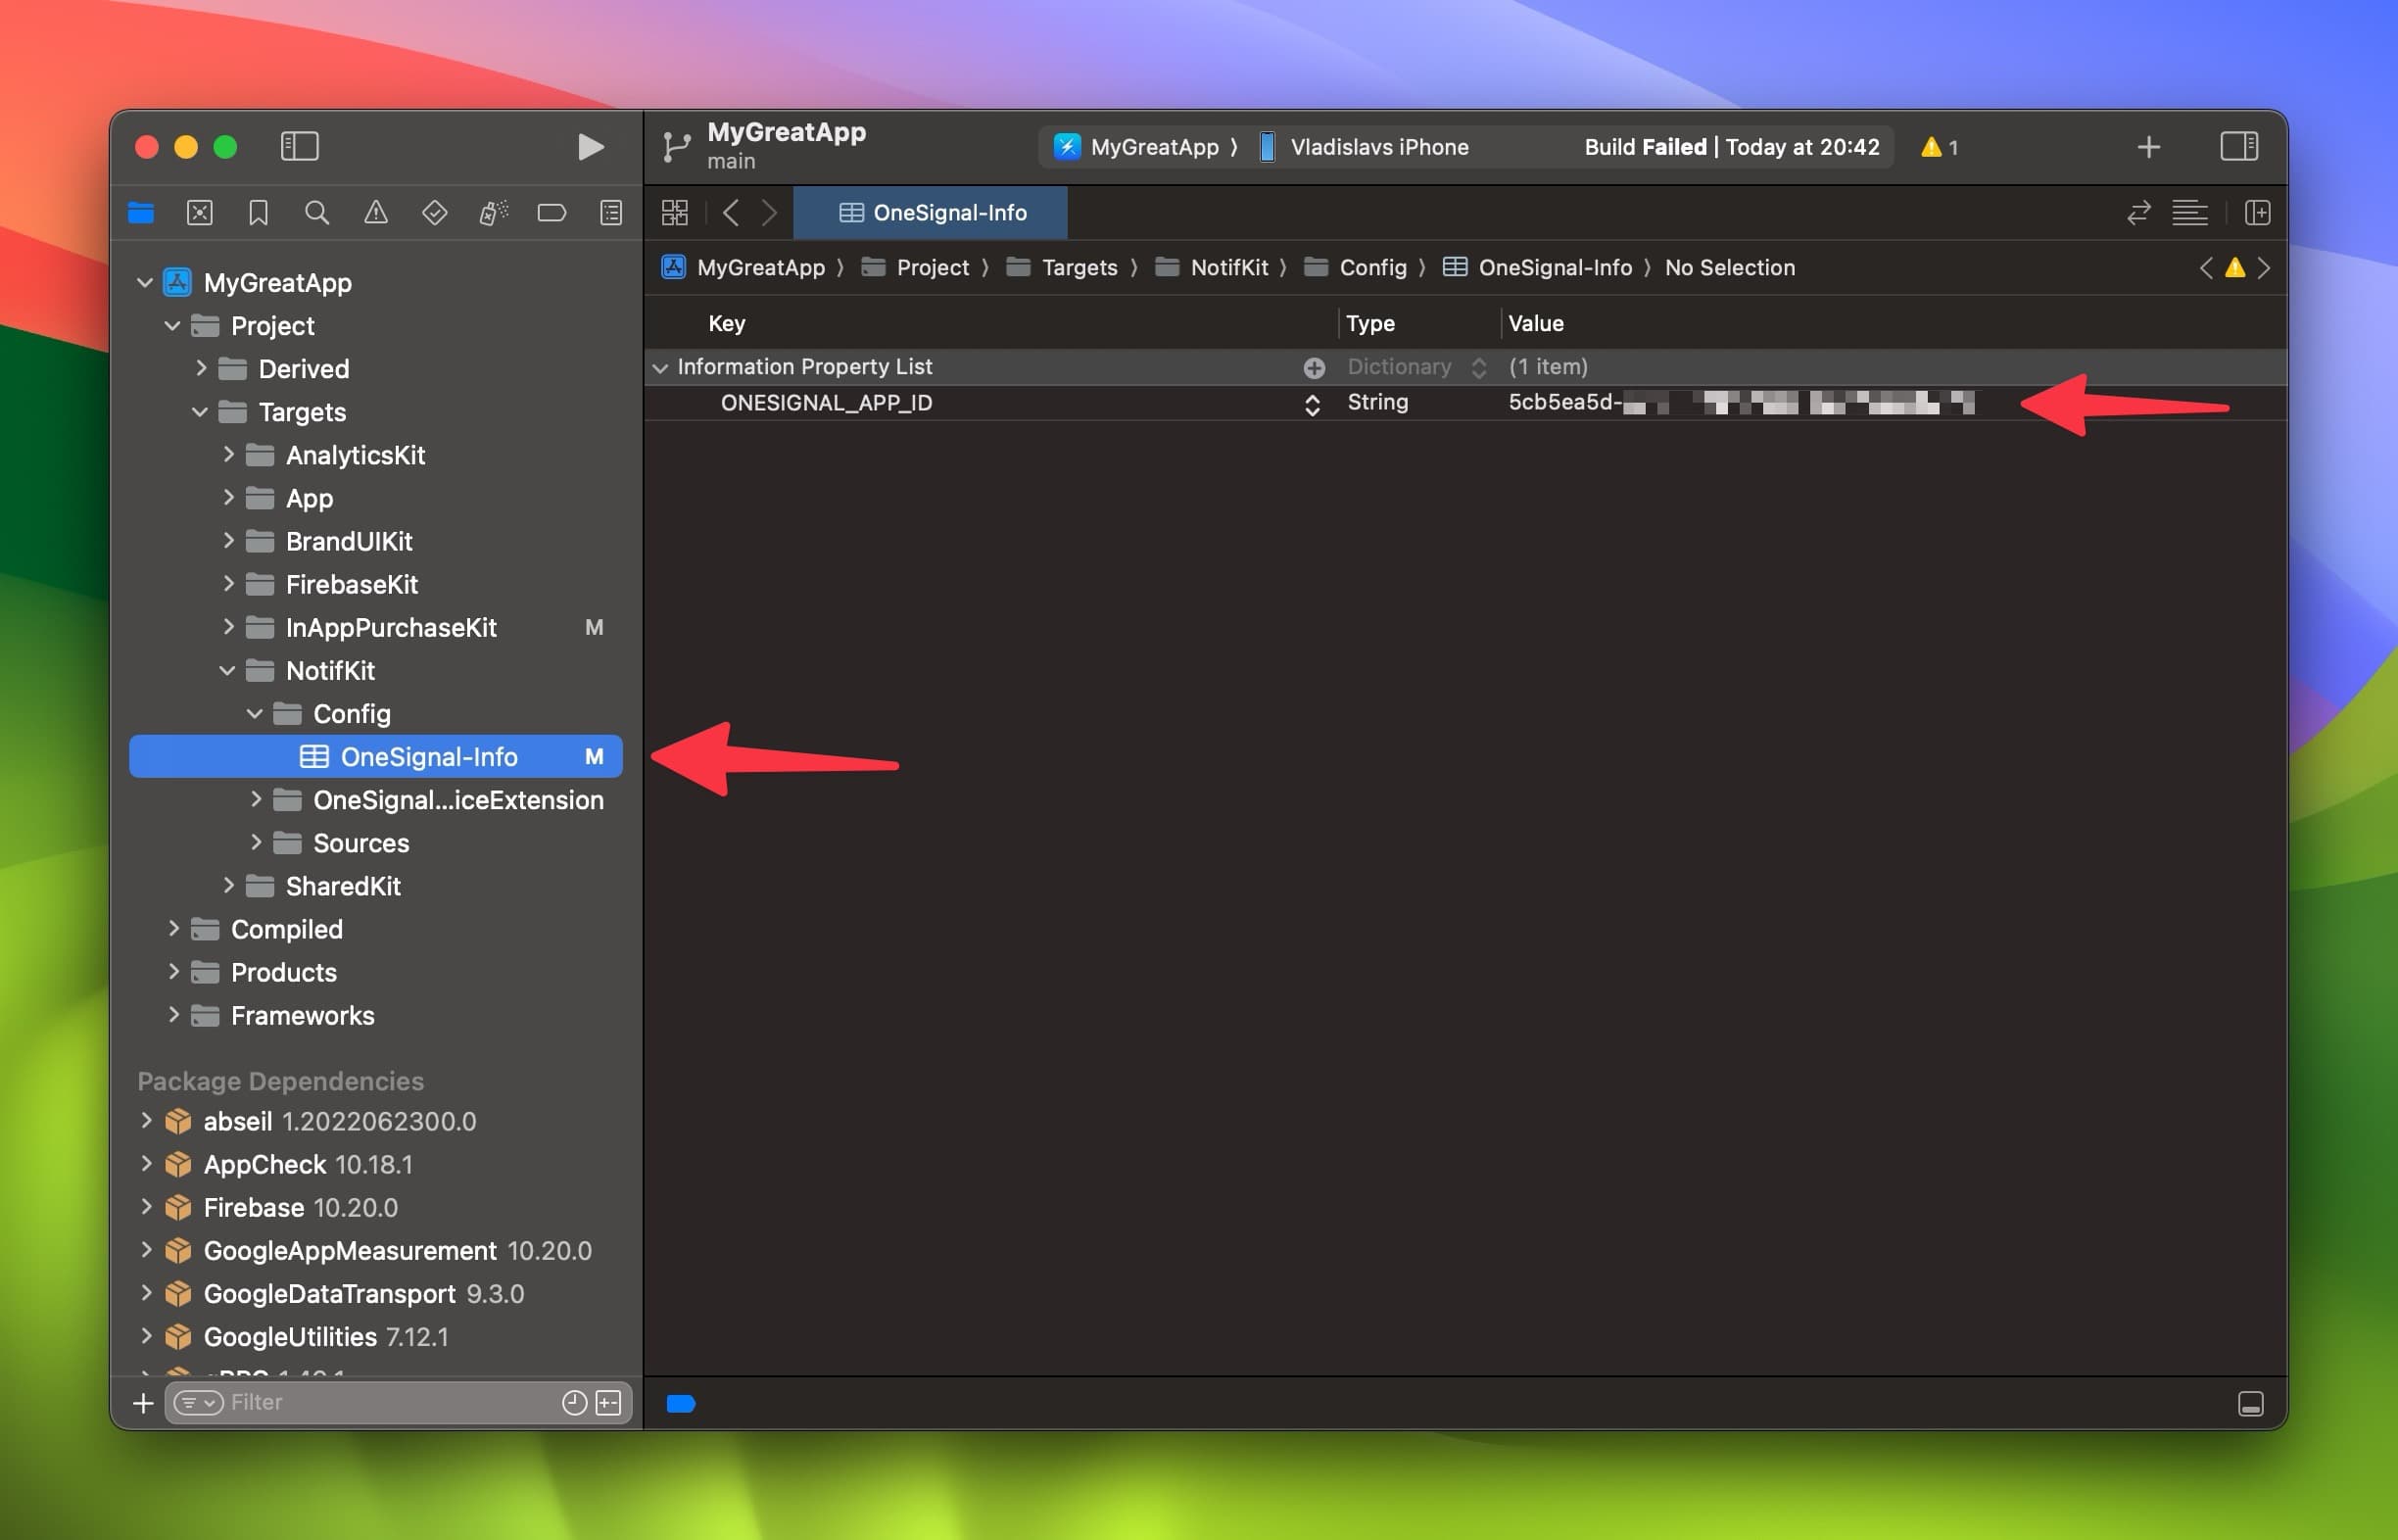2398x1540 pixels.
Task: Select the String type cell
Action: click(1377, 402)
